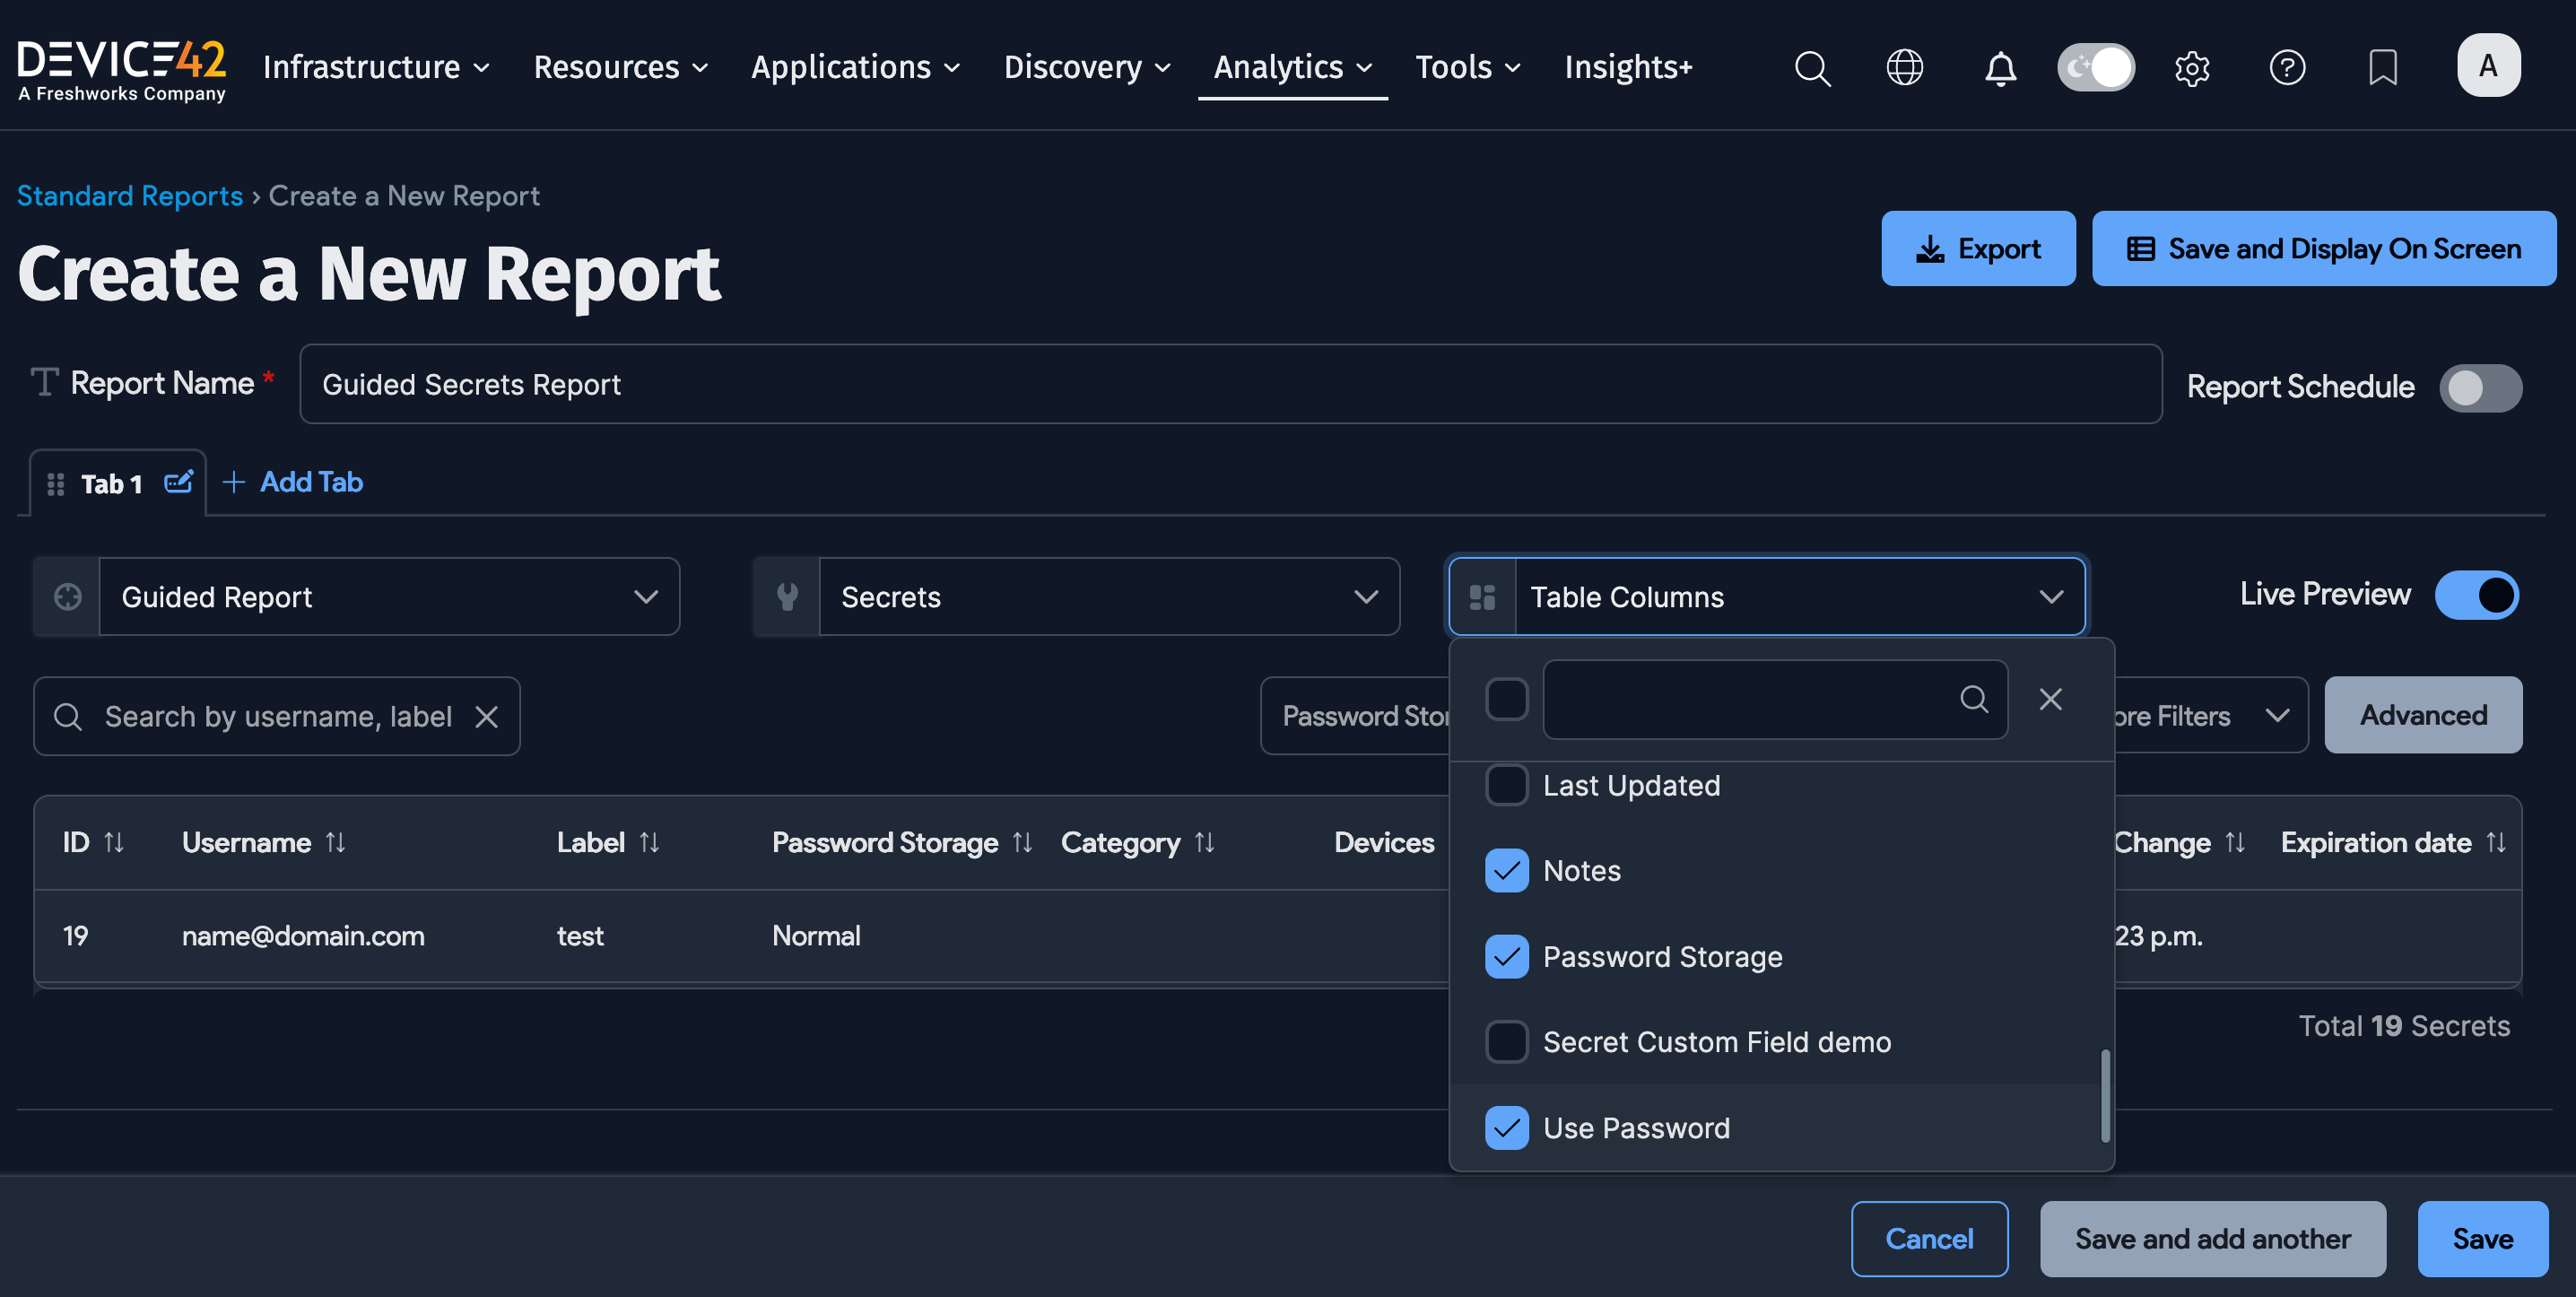Click the bookmark icon in header
This screenshot has height=1297, width=2576.
click(x=2382, y=68)
